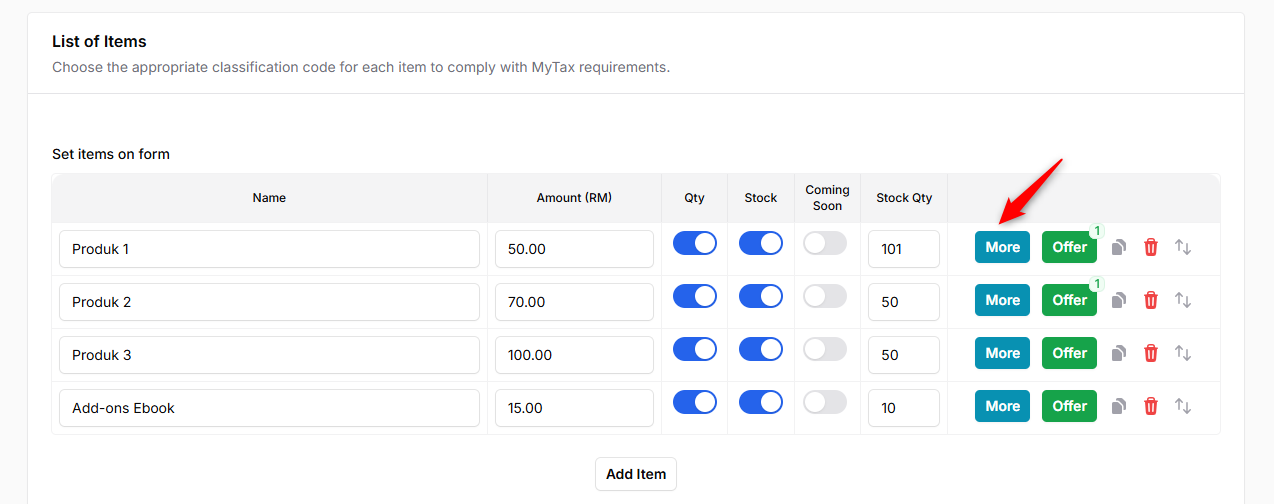Open the Offer settings for Produk 2

1069,300
